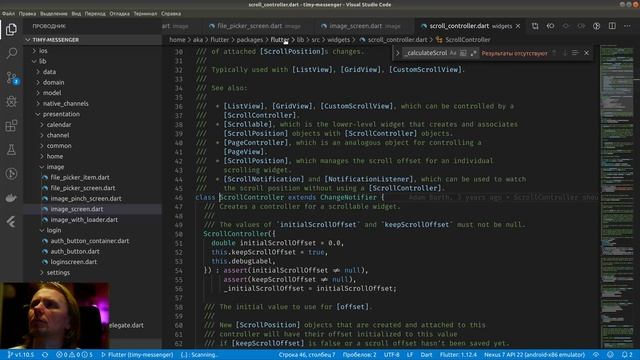Toggle Match Whole Word in the find widget
This screenshot has height=360, width=640.
coord(463,53)
